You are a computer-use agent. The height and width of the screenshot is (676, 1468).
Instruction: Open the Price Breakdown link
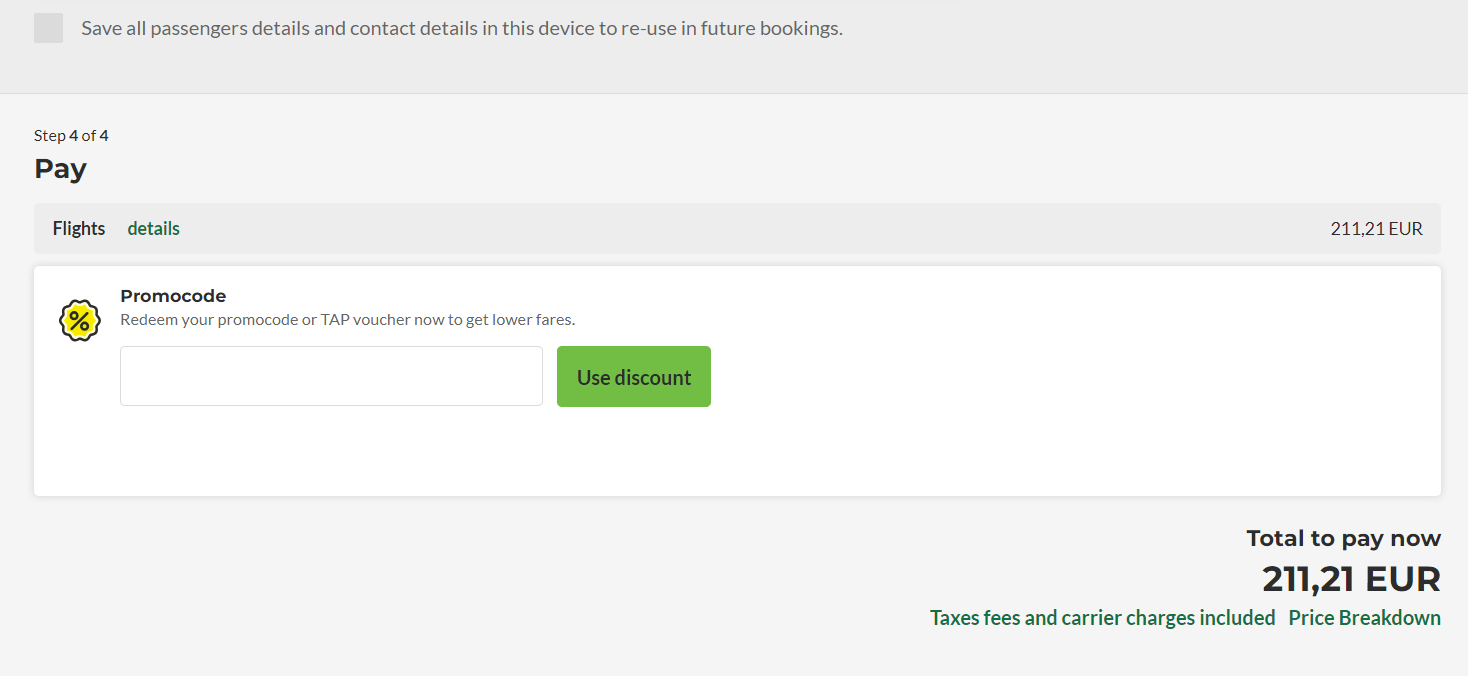[x=1365, y=617]
